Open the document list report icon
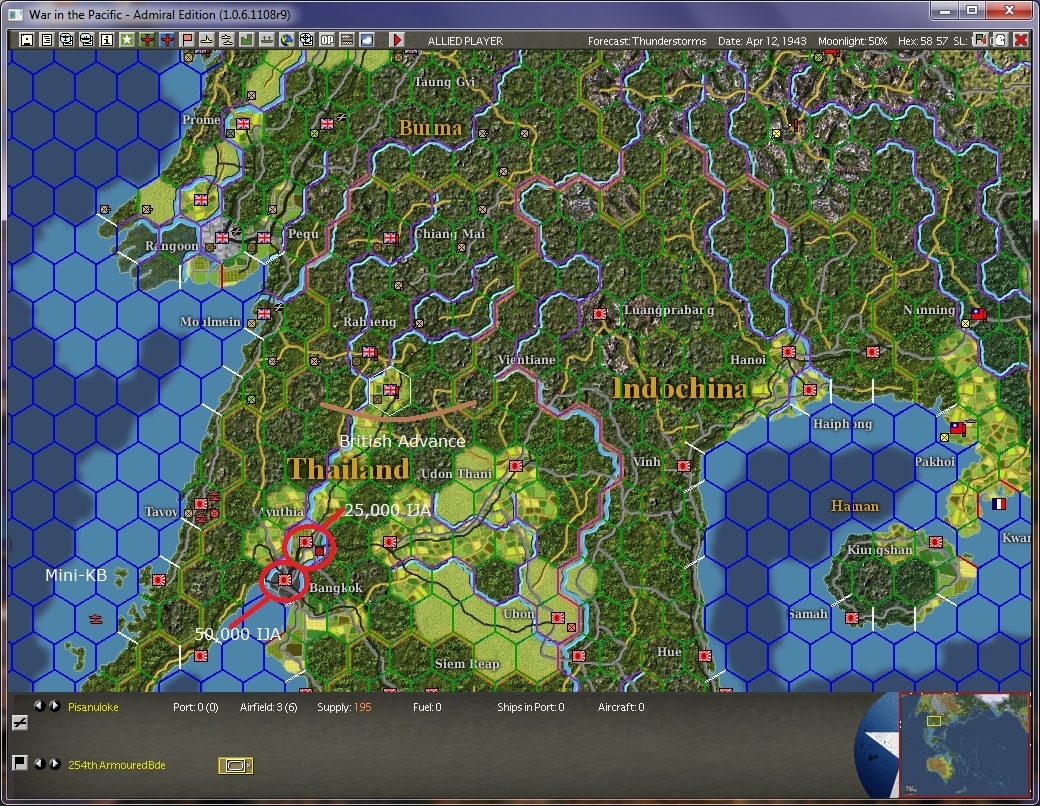This screenshot has height=806, width=1040. pos(46,40)
